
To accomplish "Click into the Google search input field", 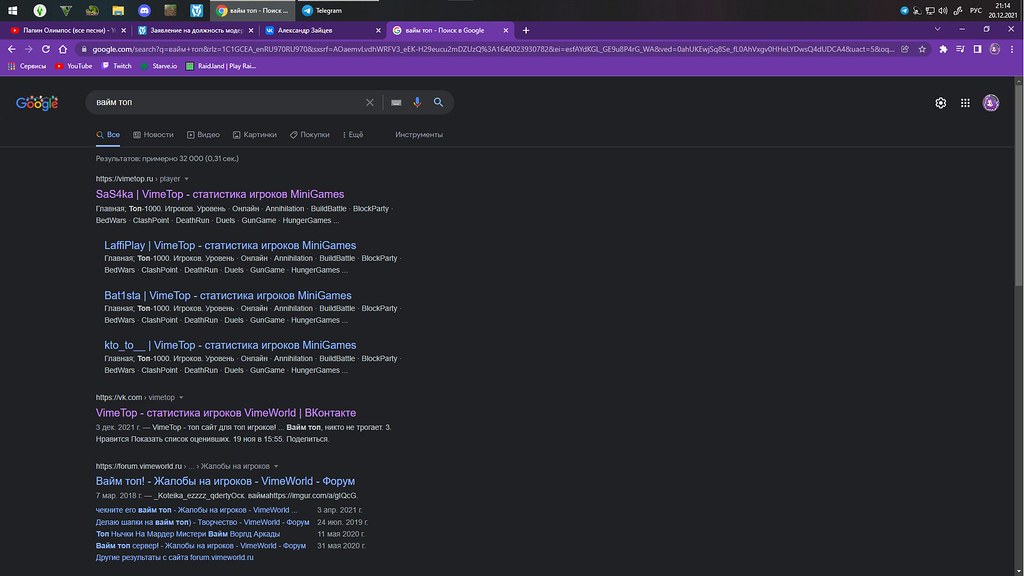I will tap(220, 102).
